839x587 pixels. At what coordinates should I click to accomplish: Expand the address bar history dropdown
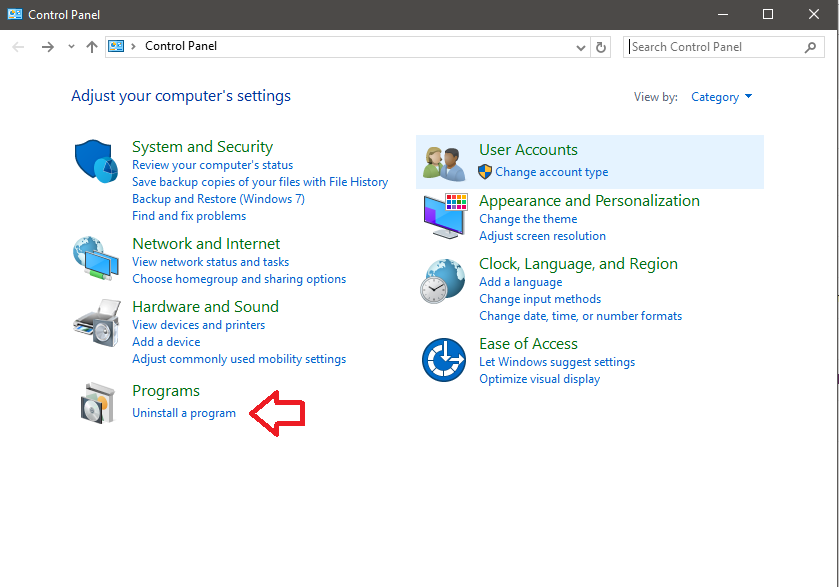click(581, 48)
